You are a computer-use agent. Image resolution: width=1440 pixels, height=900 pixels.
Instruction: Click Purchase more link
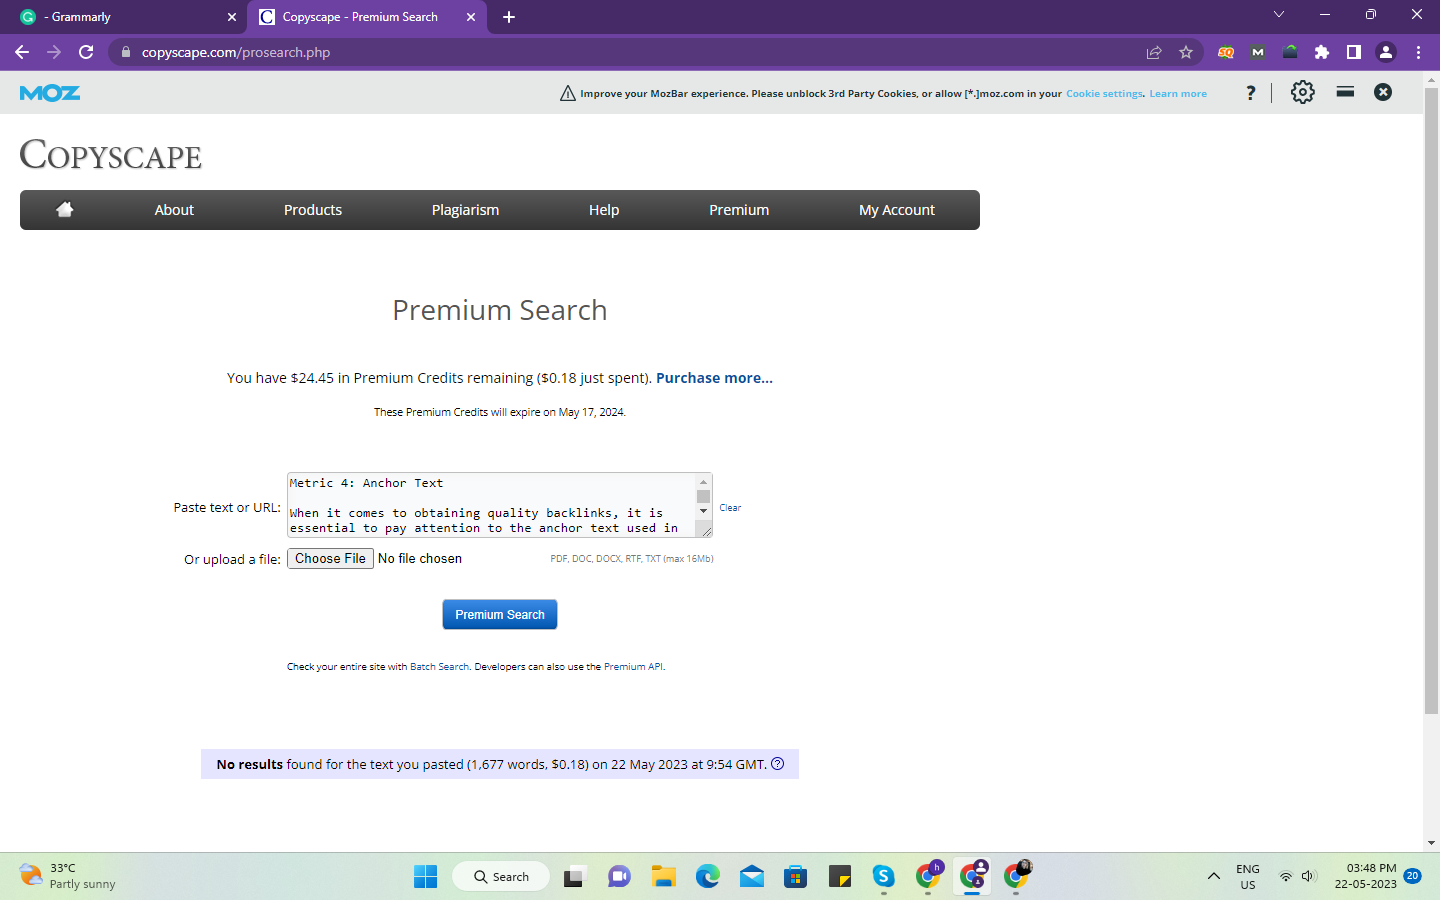click(x=714, y=378)
